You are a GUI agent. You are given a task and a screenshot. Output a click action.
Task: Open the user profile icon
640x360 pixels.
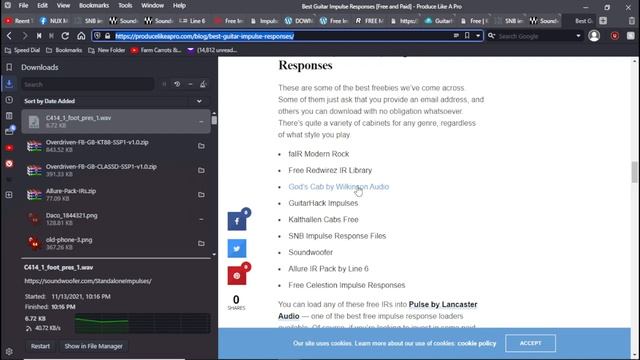[x=594, y=36]
